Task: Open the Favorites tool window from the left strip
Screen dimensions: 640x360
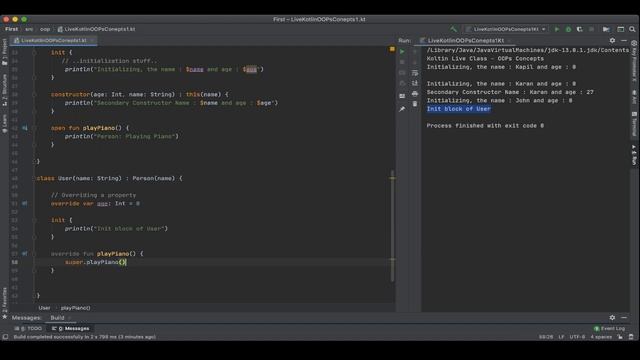Action: (x=5, y=302)
